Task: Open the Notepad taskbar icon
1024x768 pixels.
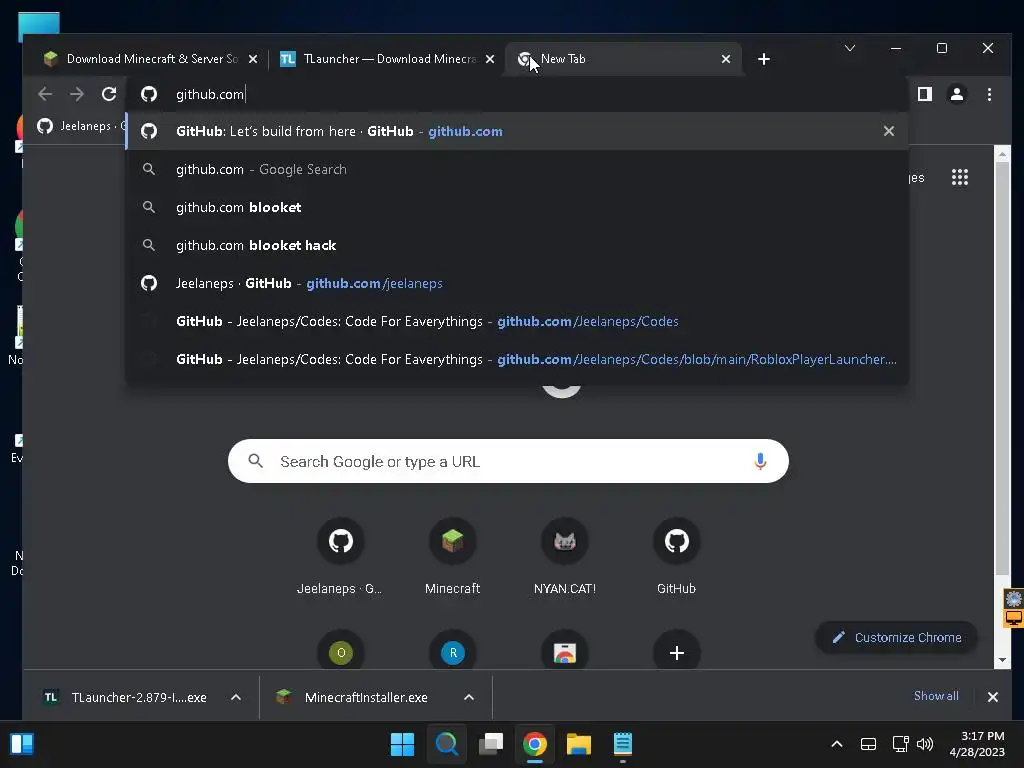Action: click(x=622, y=744)
